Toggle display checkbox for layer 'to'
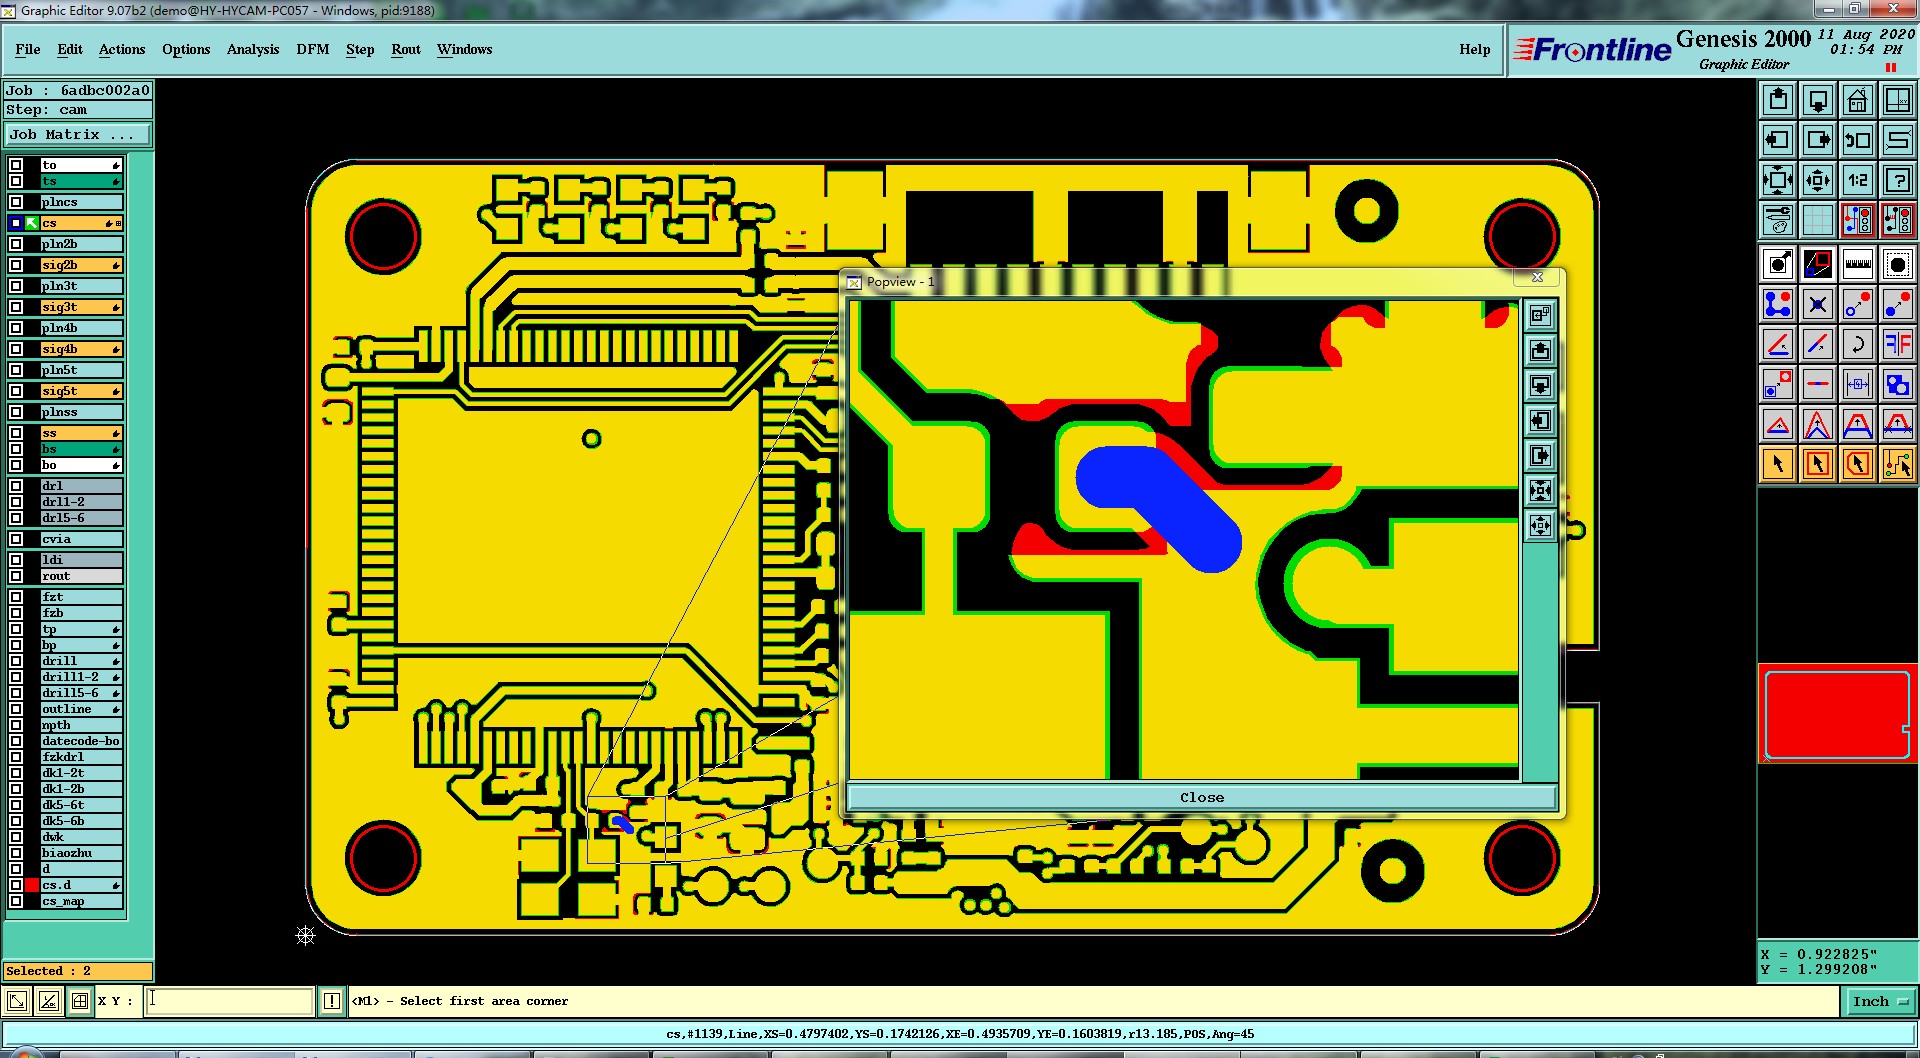1920x1058 pixels. pos(16,165)
